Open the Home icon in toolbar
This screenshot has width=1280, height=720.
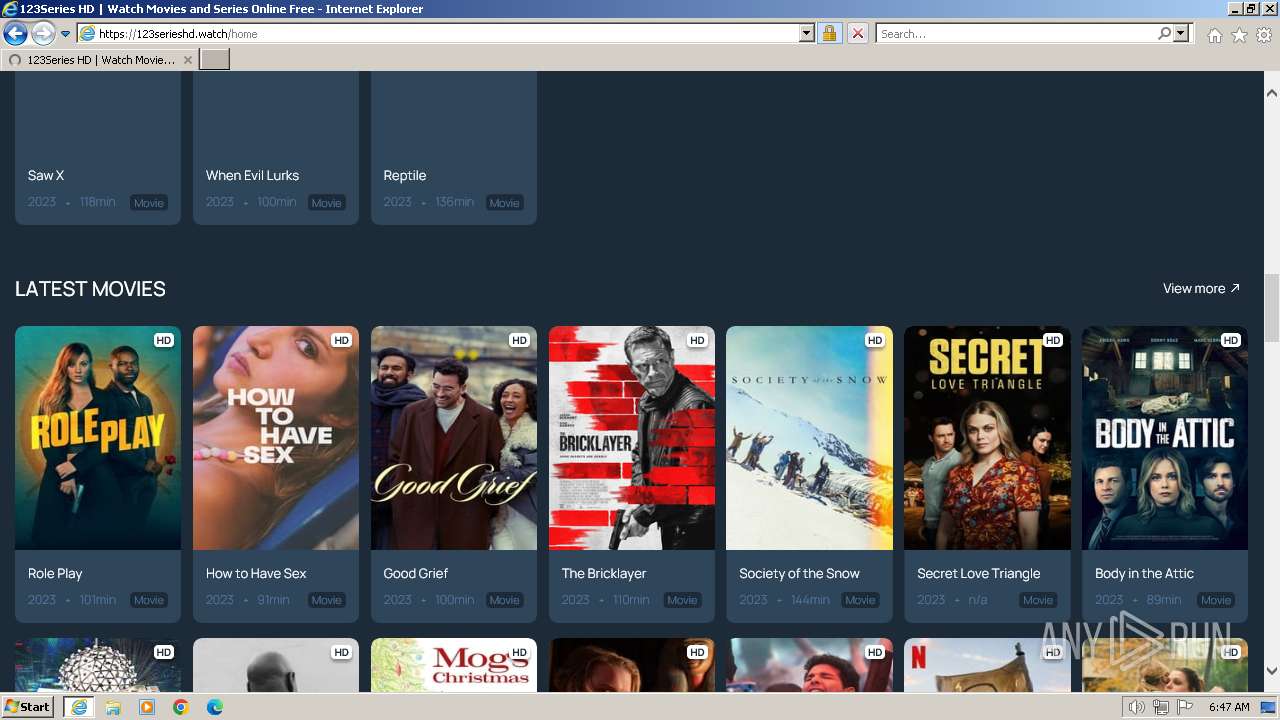pos(1214,35)
